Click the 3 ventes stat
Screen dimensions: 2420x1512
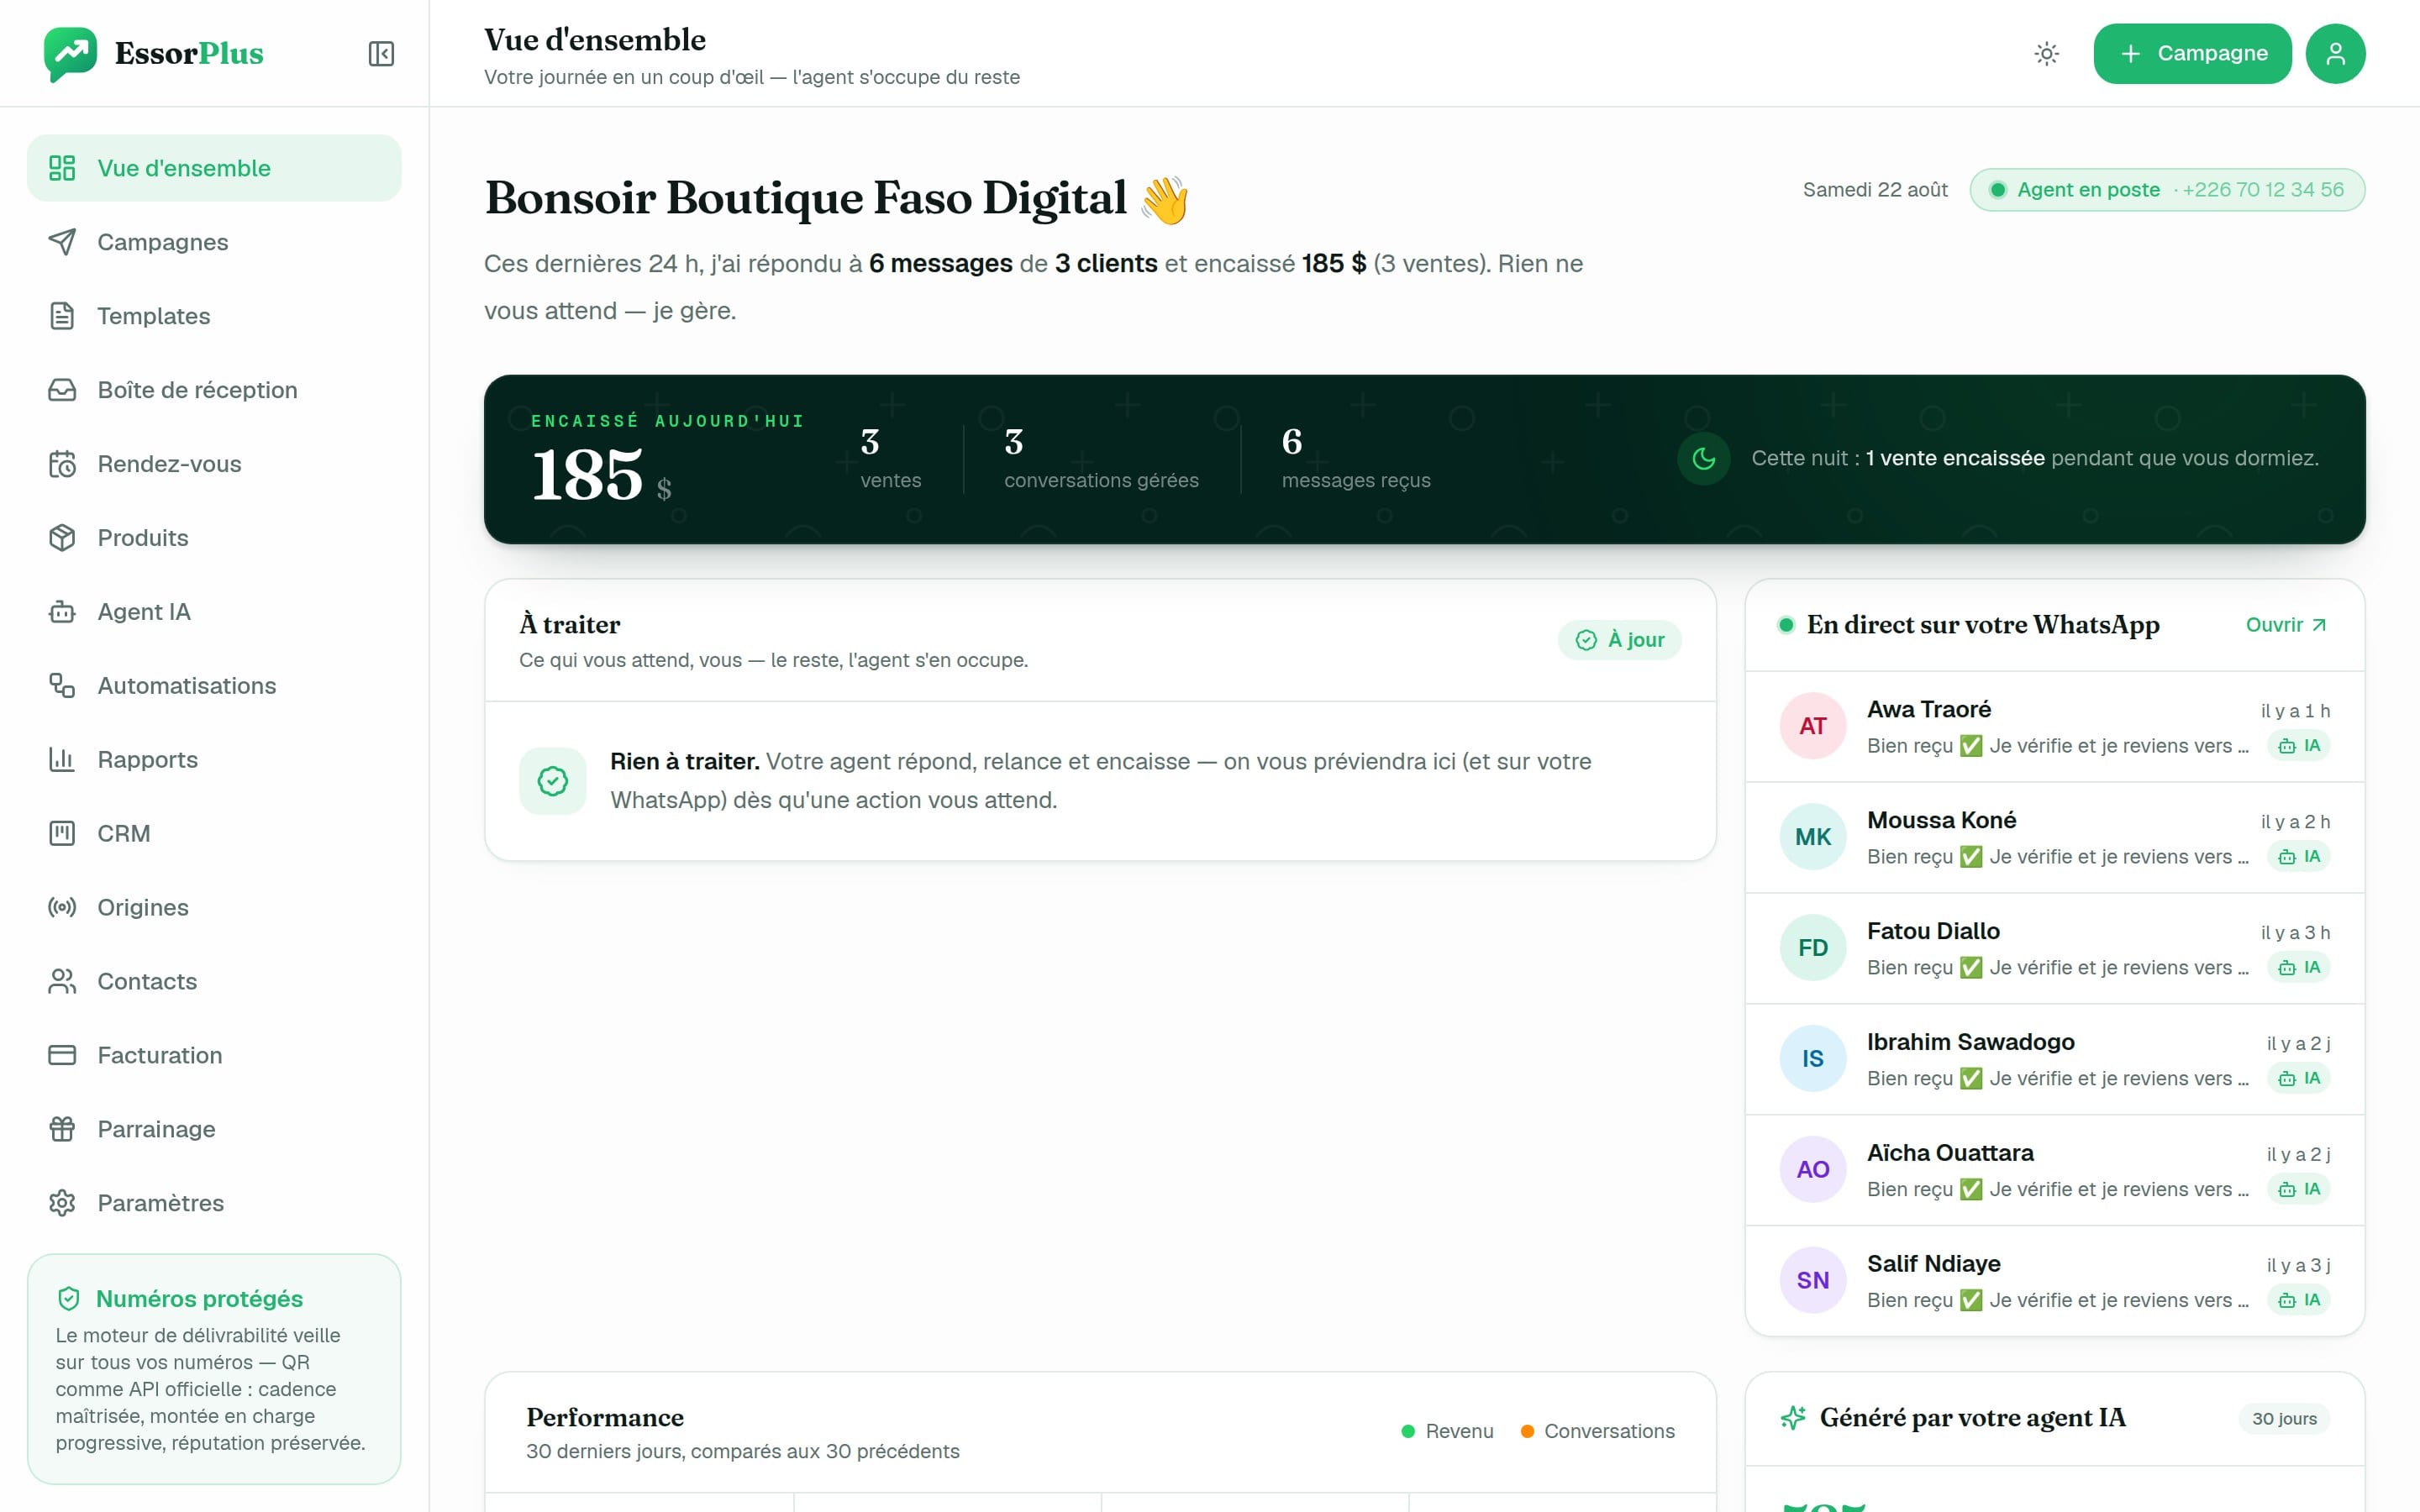point(890,459)
